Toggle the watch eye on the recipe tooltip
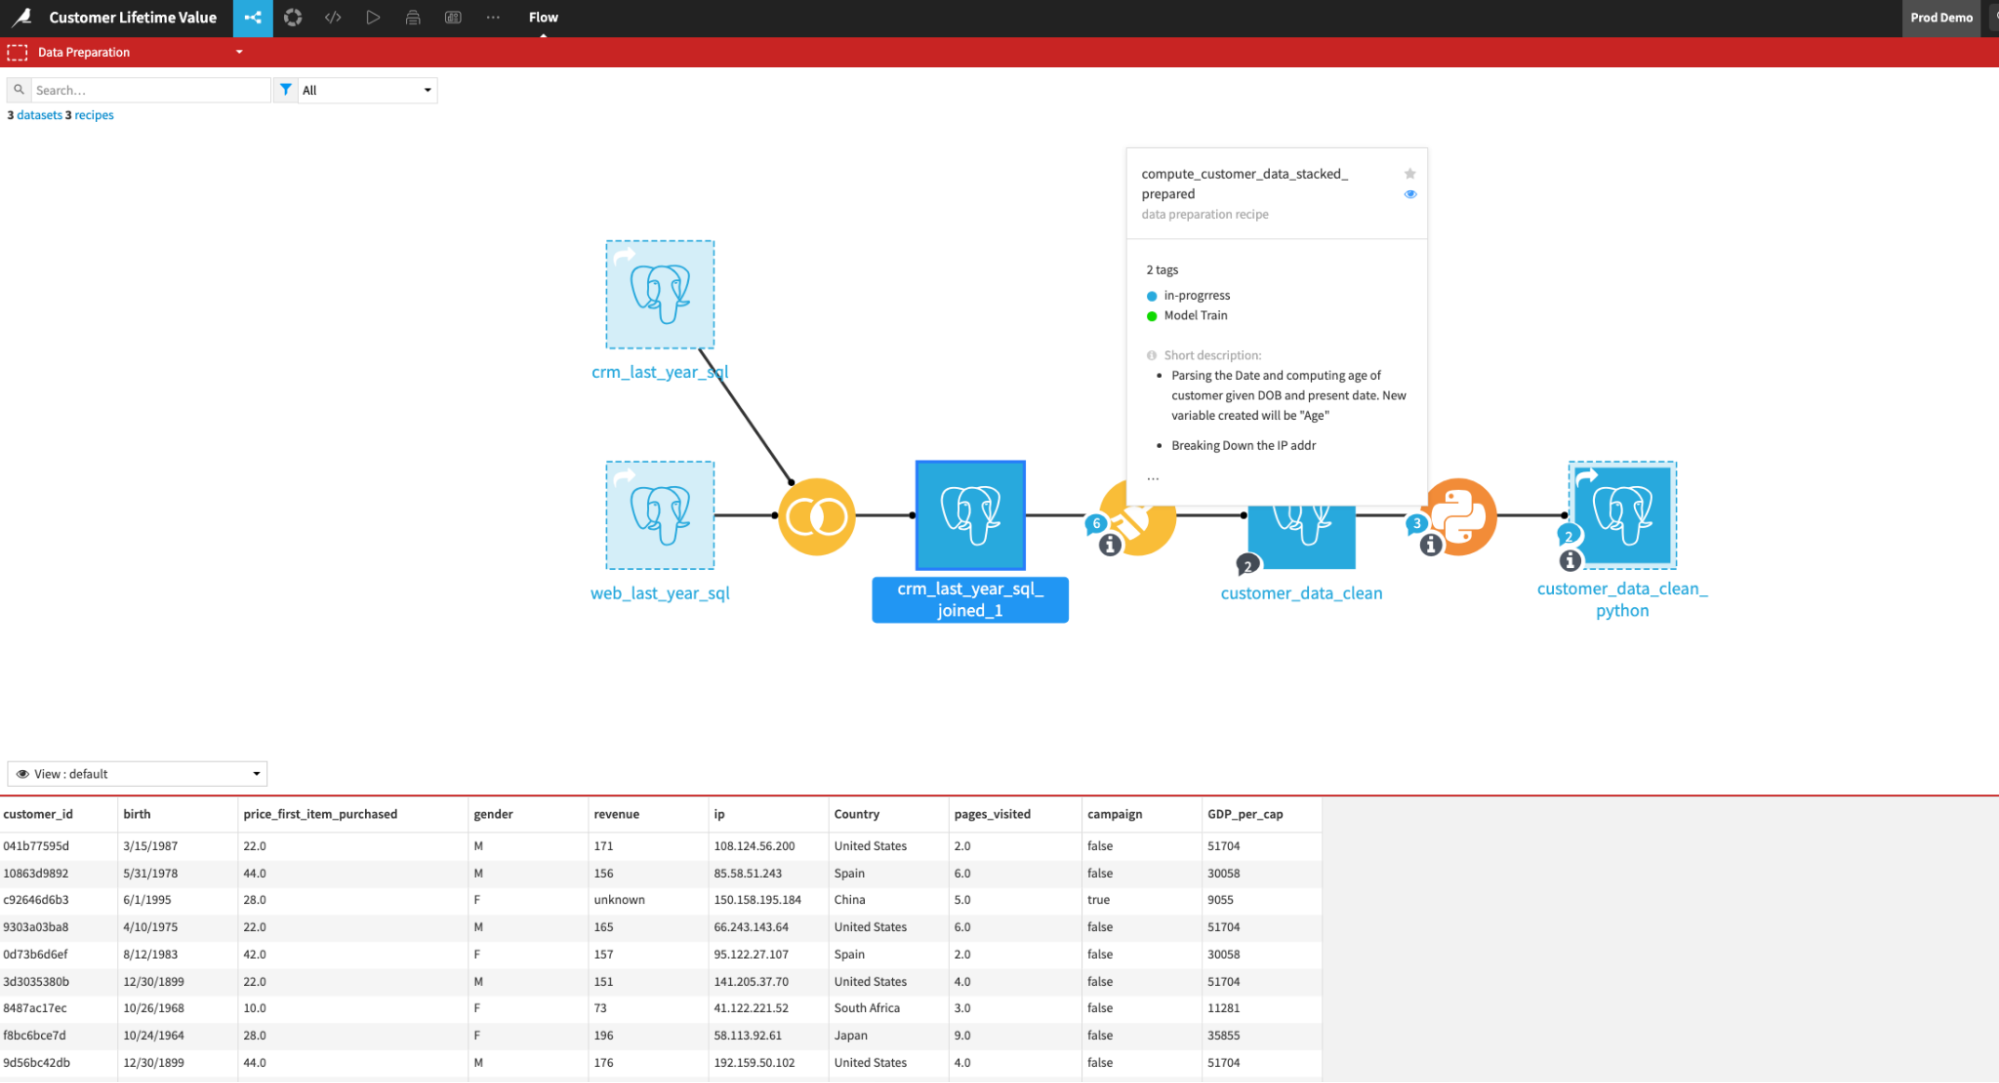Screen dimensions: 1999x1083 point(1410,194)
